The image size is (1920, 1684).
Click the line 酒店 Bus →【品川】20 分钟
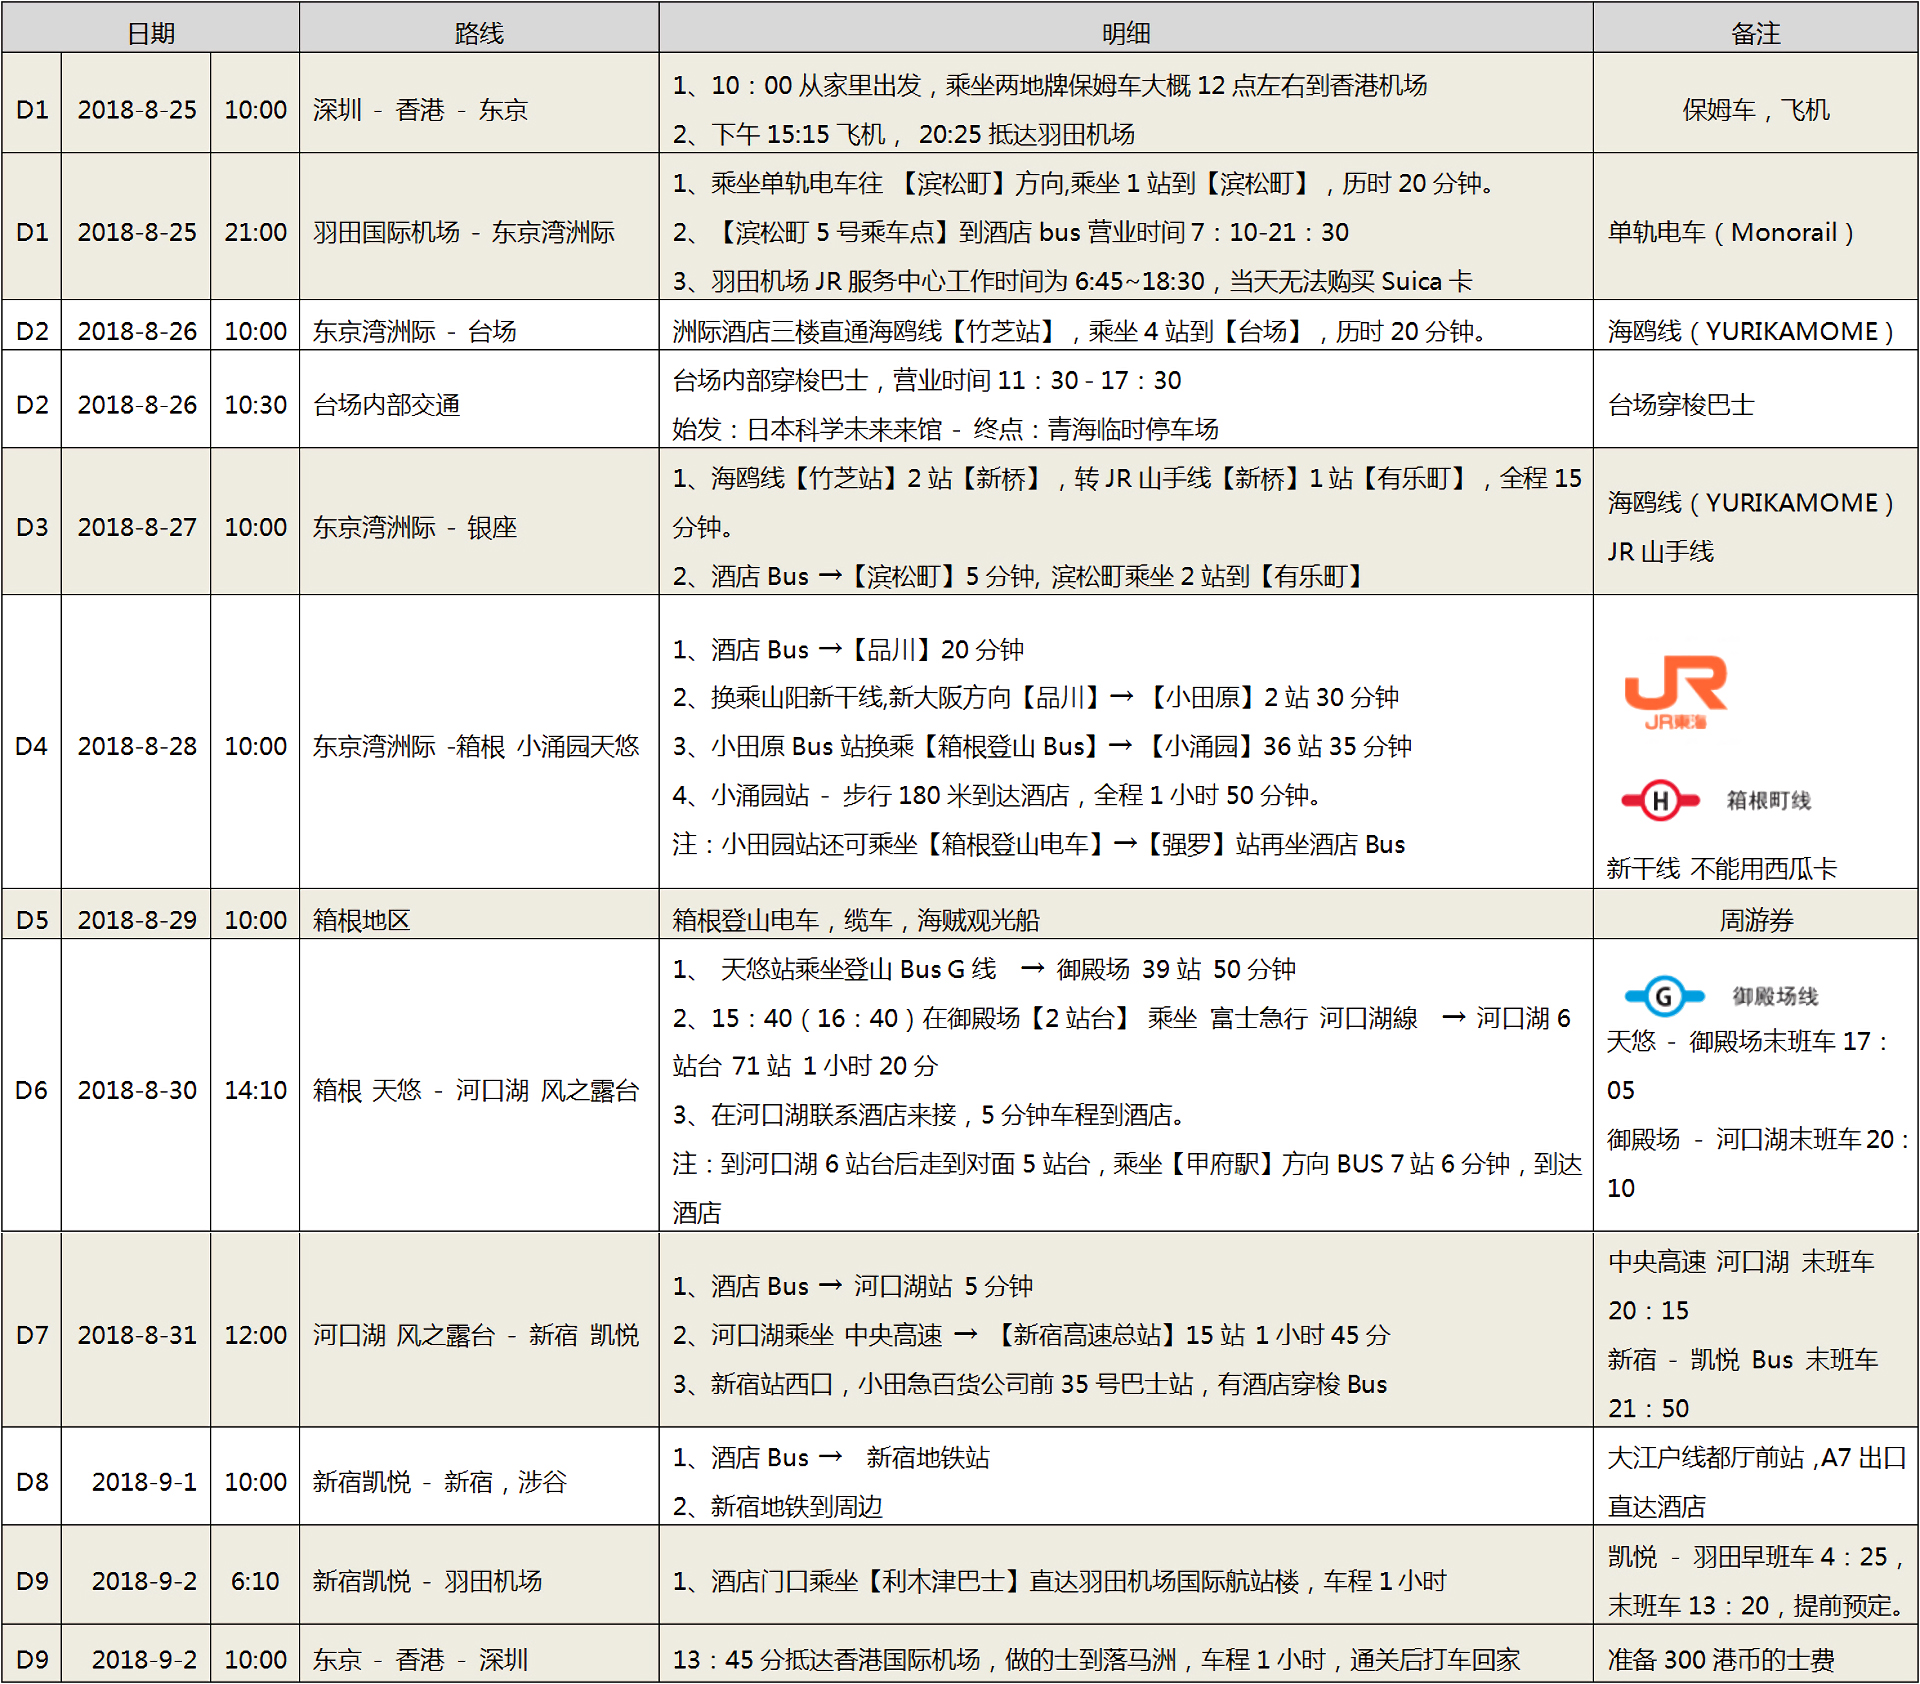pos(848,649)
